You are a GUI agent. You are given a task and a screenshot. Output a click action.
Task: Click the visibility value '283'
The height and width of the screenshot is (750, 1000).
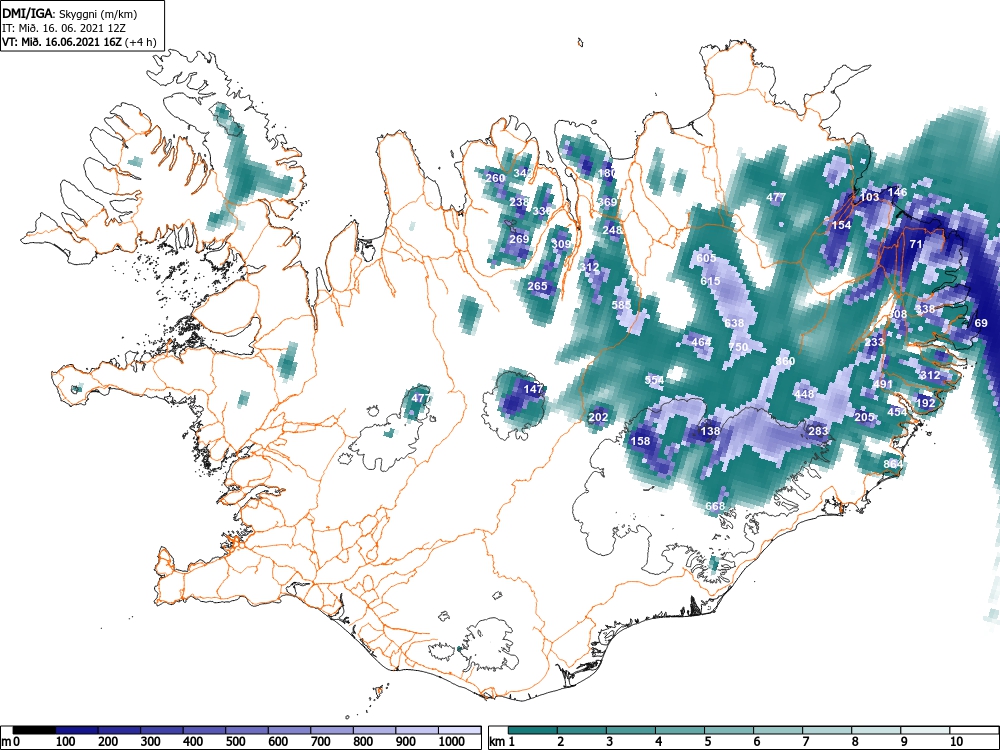point(818,431)
